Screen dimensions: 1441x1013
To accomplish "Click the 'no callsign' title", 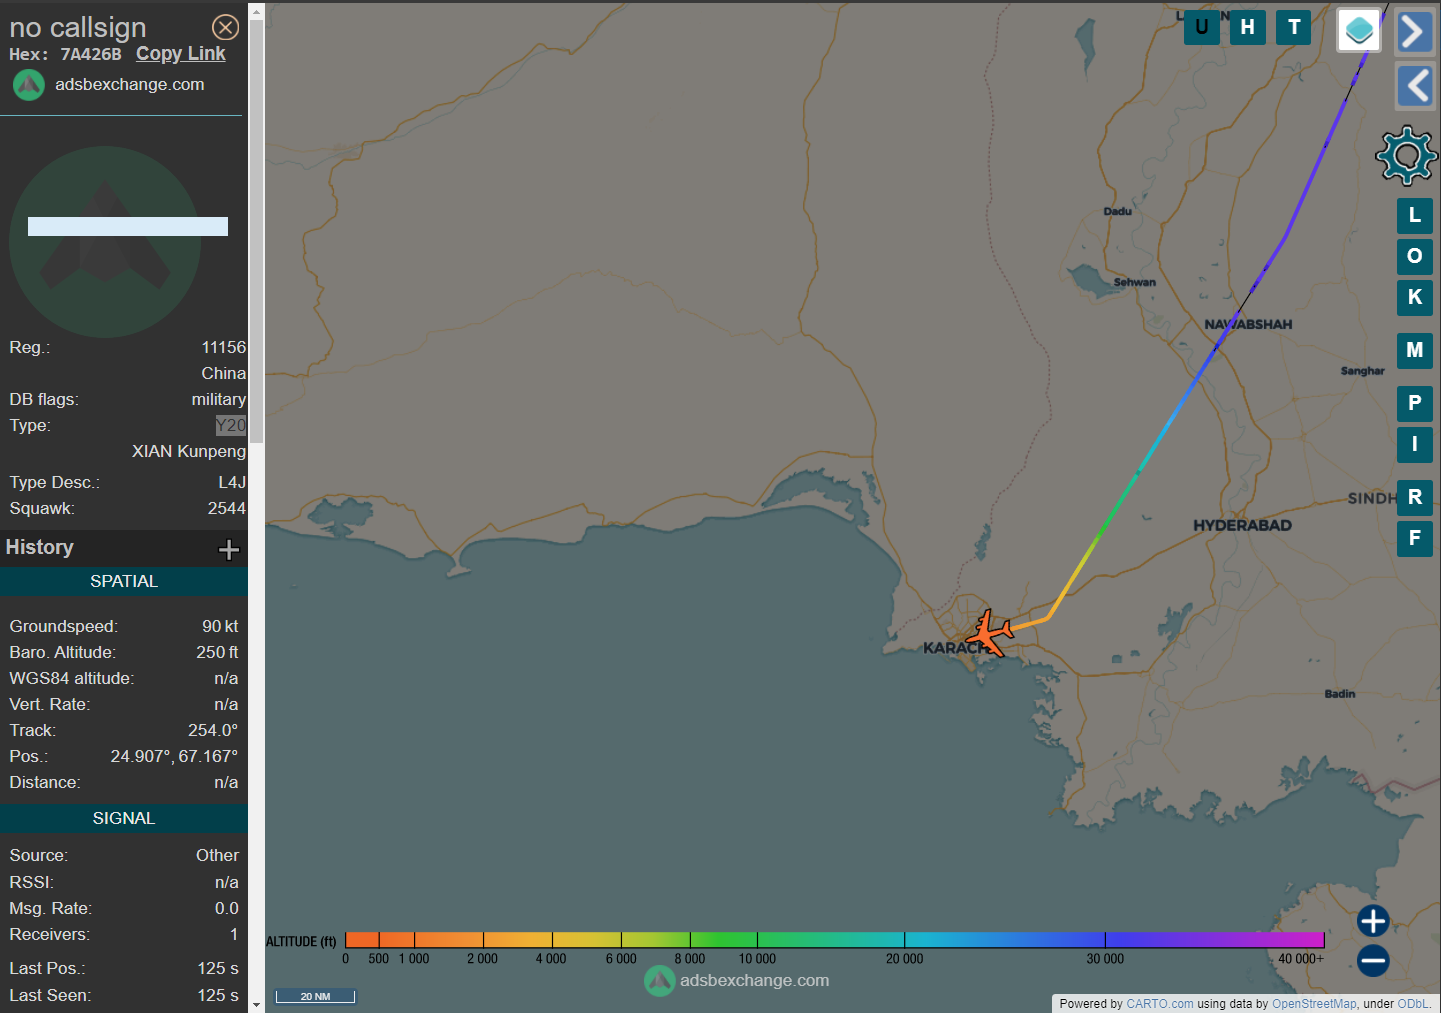I will tap(78, 27).
